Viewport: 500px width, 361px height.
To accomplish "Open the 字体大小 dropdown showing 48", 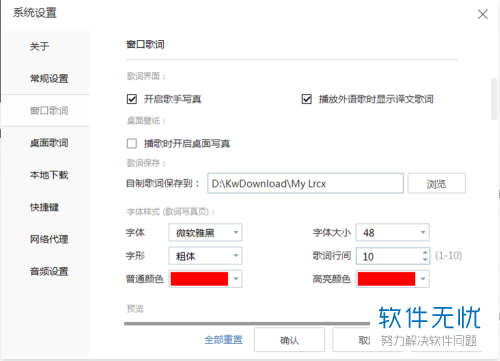I will 393,232.
